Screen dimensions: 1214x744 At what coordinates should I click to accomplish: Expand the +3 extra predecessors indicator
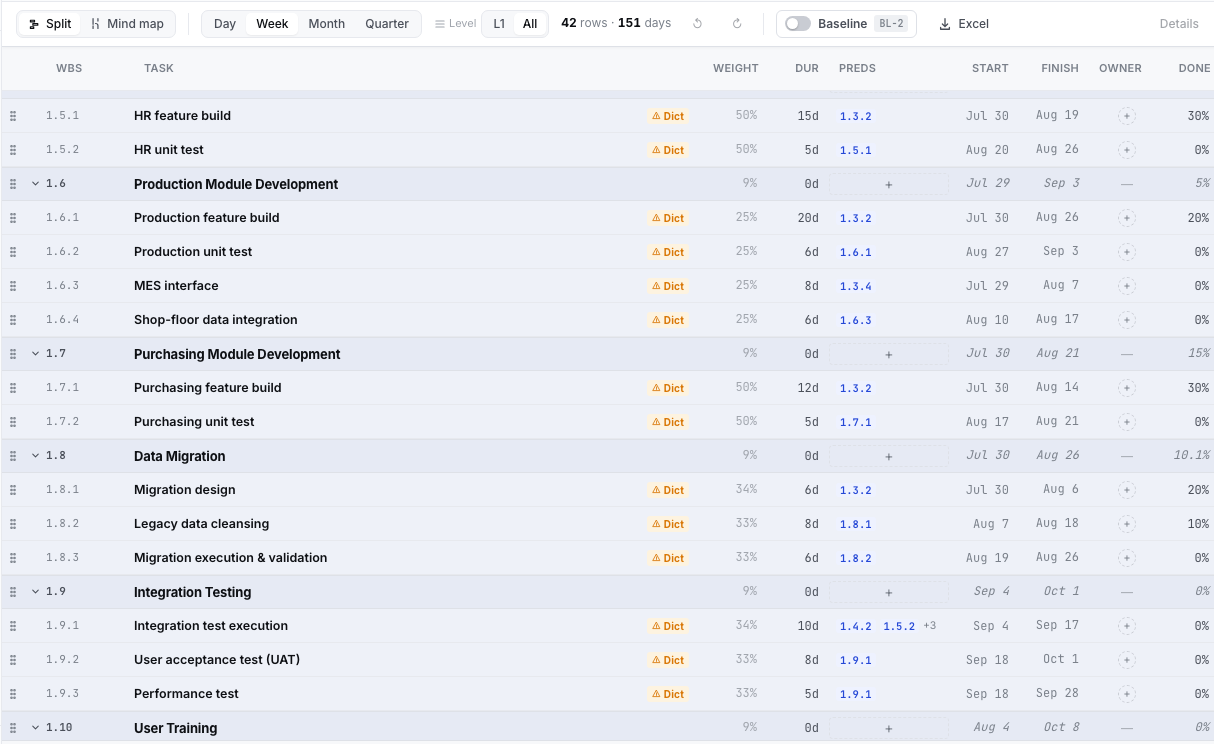pyautogui.click(x=929, y=626)
